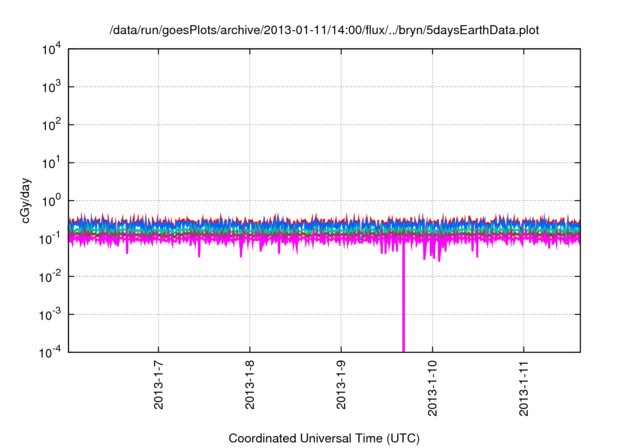
Task: Click the 10^-3 y-axis tick label
Action: coord(50,315)
